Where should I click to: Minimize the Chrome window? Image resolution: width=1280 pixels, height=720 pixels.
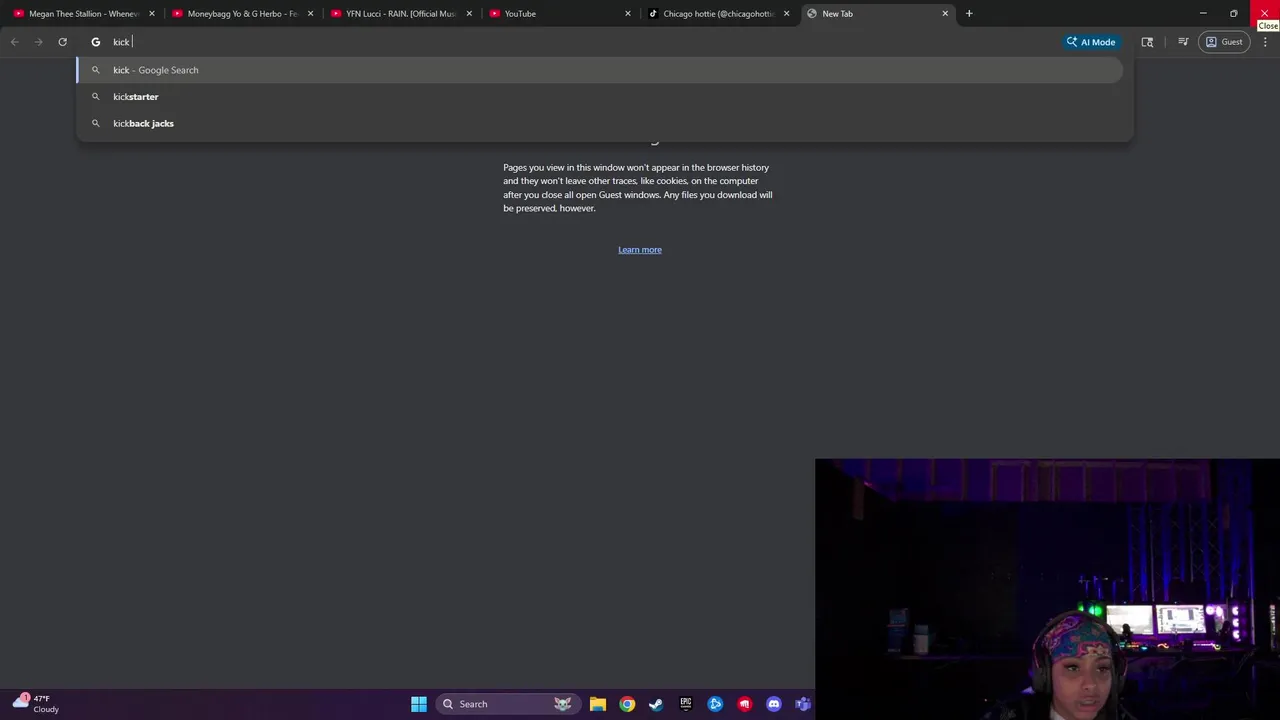coord(1203,14)
